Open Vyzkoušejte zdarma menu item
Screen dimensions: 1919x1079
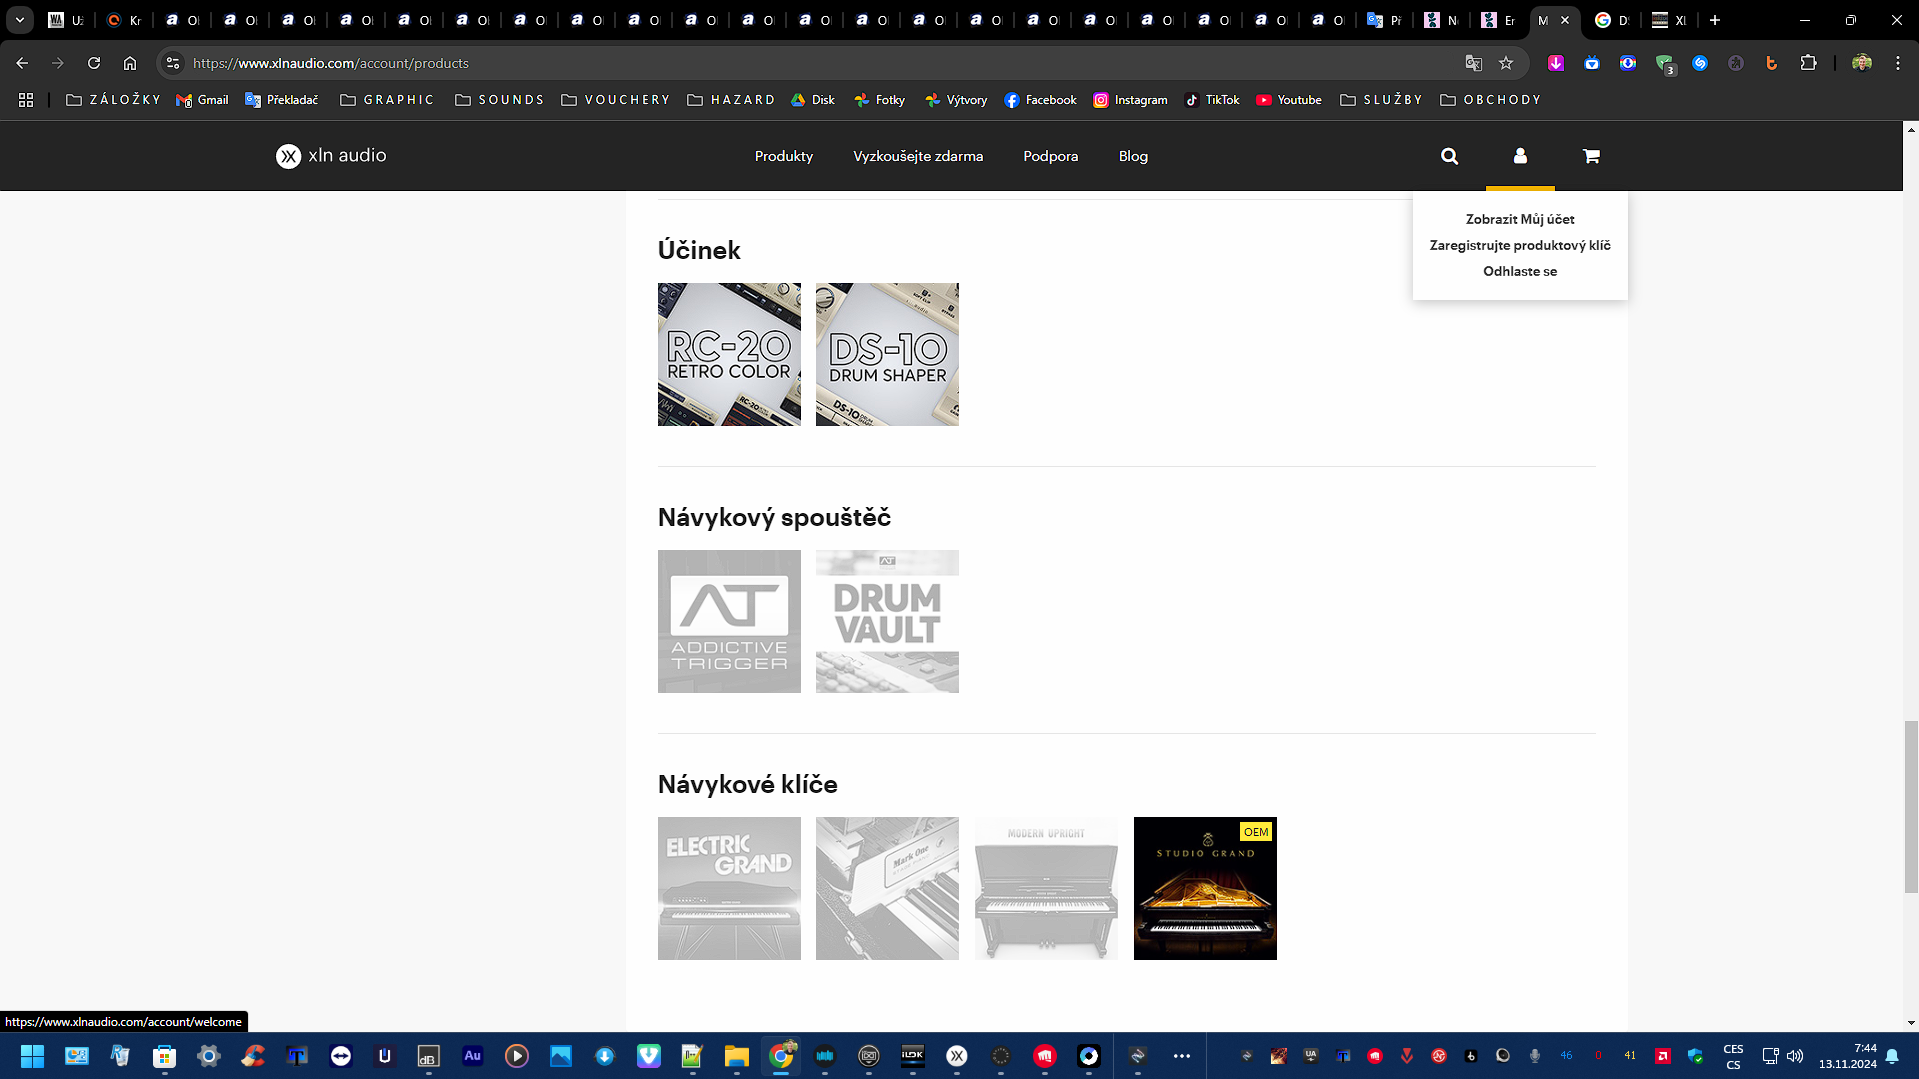(918, 156)
